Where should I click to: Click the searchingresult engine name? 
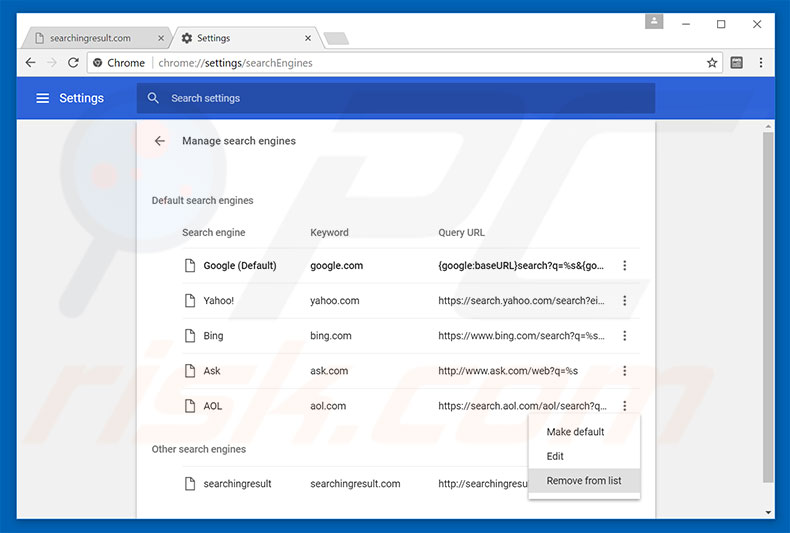(237, 484)
